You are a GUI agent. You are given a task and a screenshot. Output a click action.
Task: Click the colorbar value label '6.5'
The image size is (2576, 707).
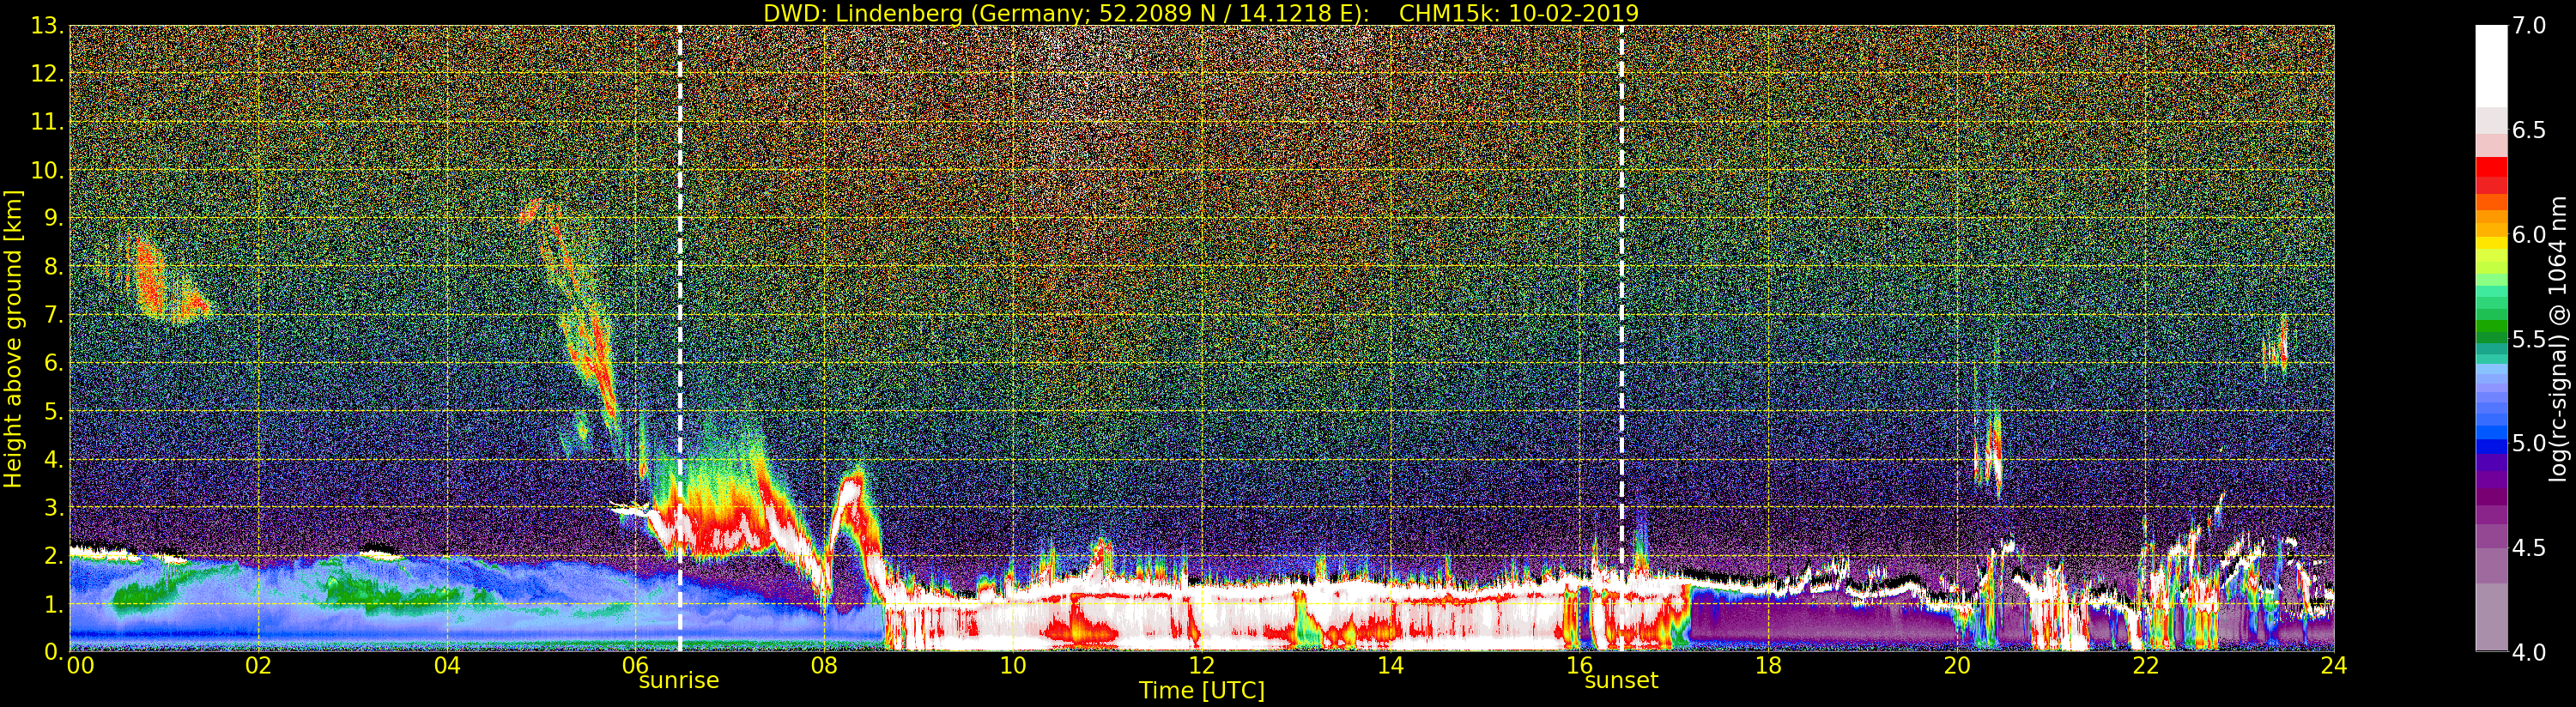pyautogui.click(x=2529, y=130)
